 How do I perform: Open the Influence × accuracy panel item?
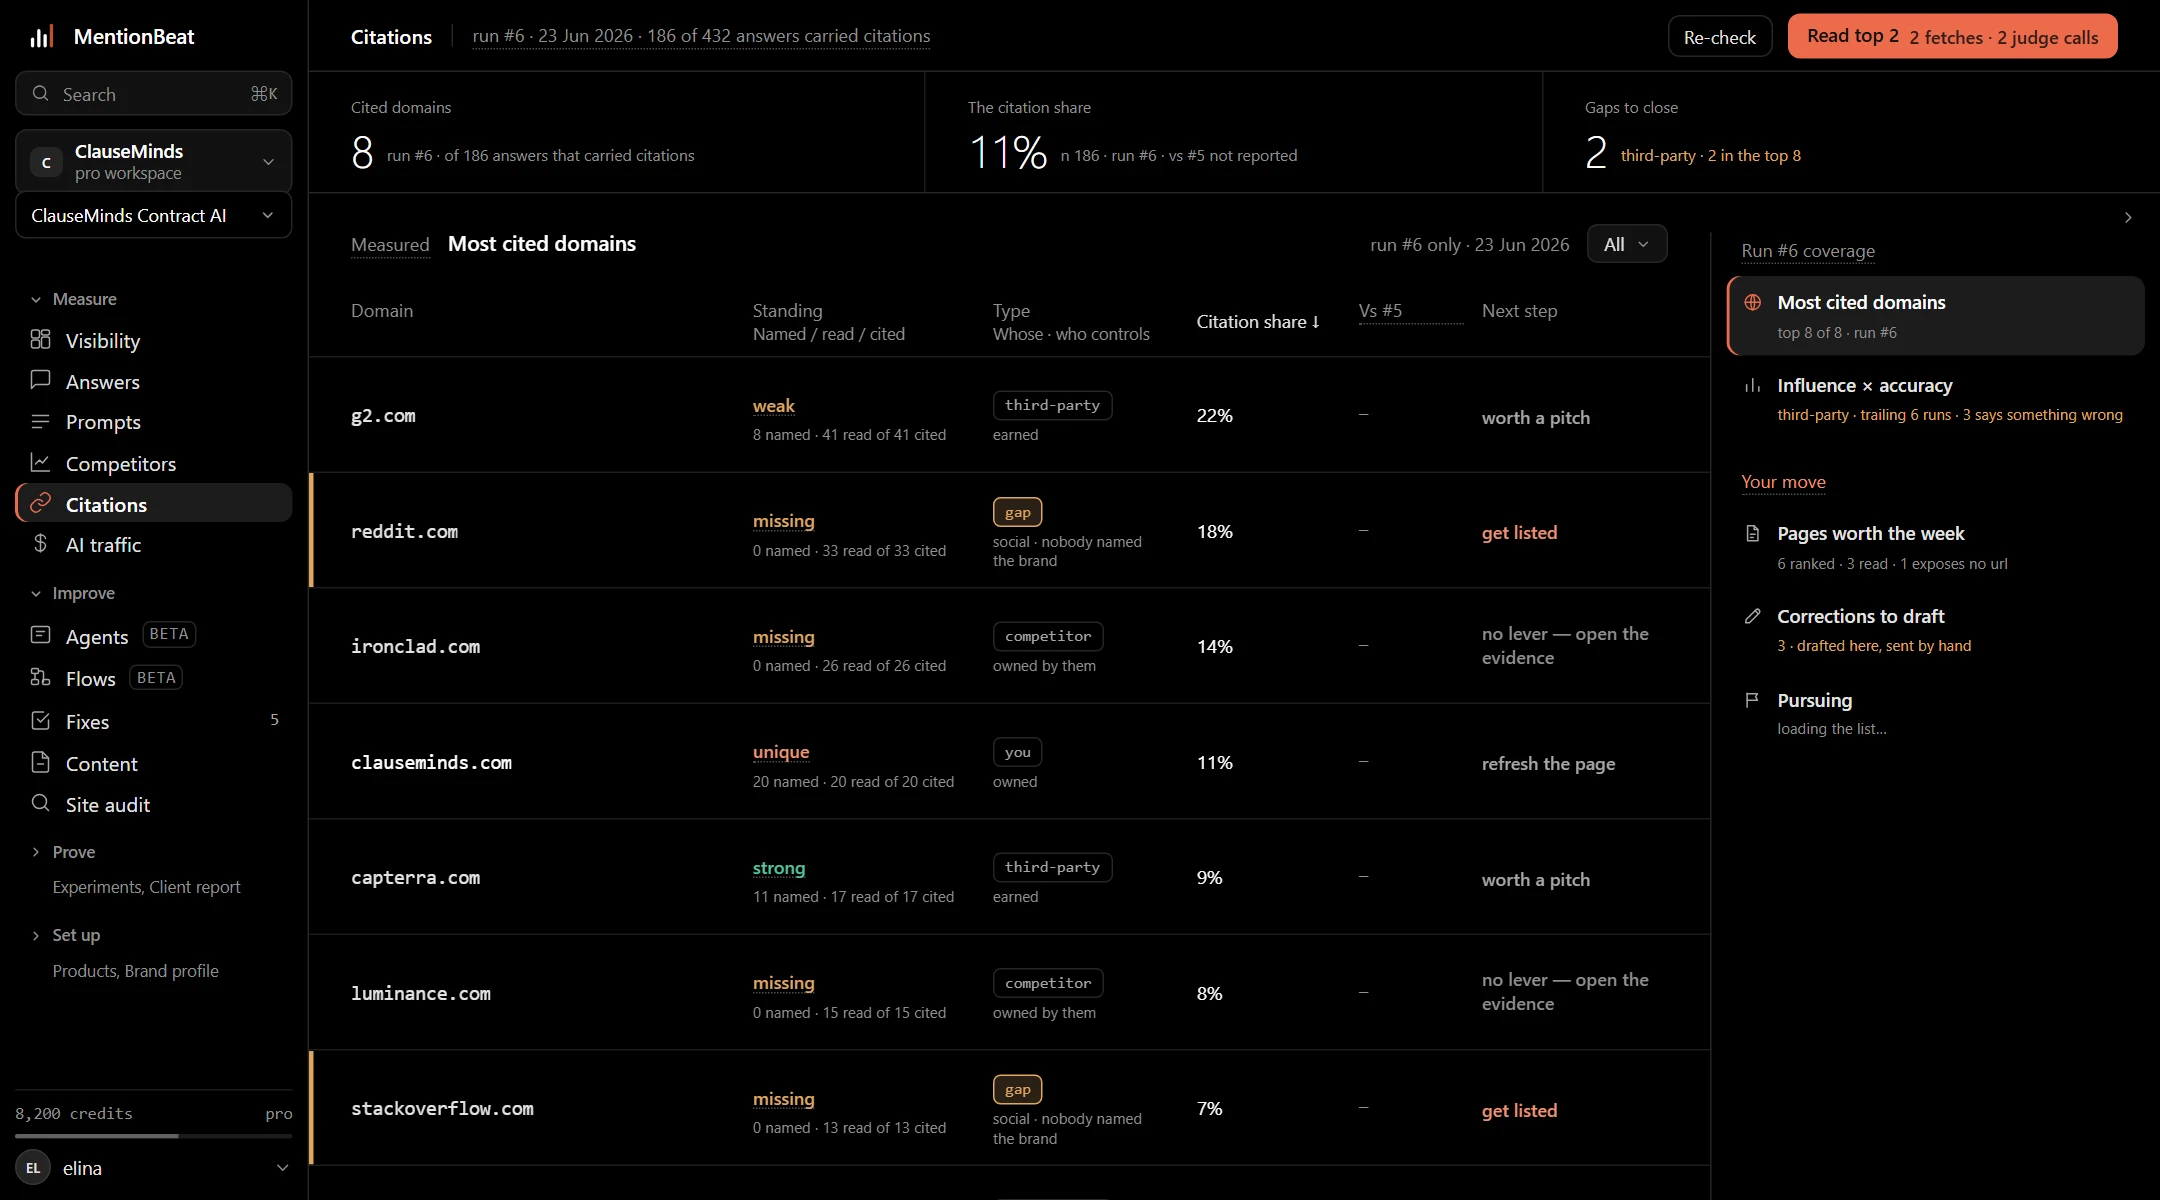coord(1936,399)
